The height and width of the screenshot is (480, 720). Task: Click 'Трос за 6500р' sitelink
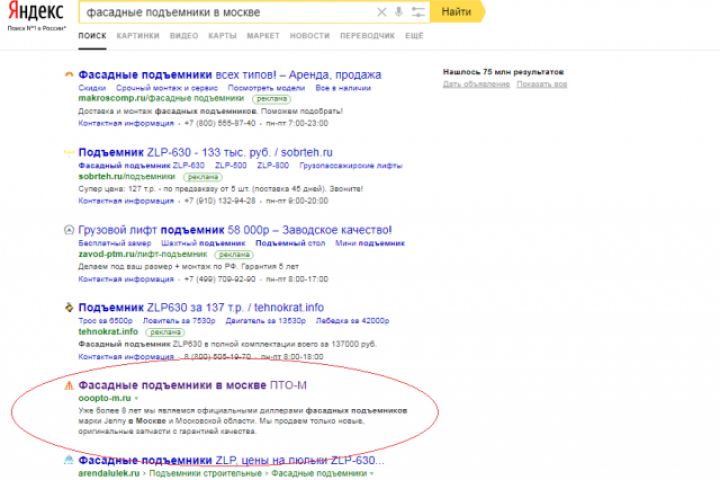click(x=105, y=321)
